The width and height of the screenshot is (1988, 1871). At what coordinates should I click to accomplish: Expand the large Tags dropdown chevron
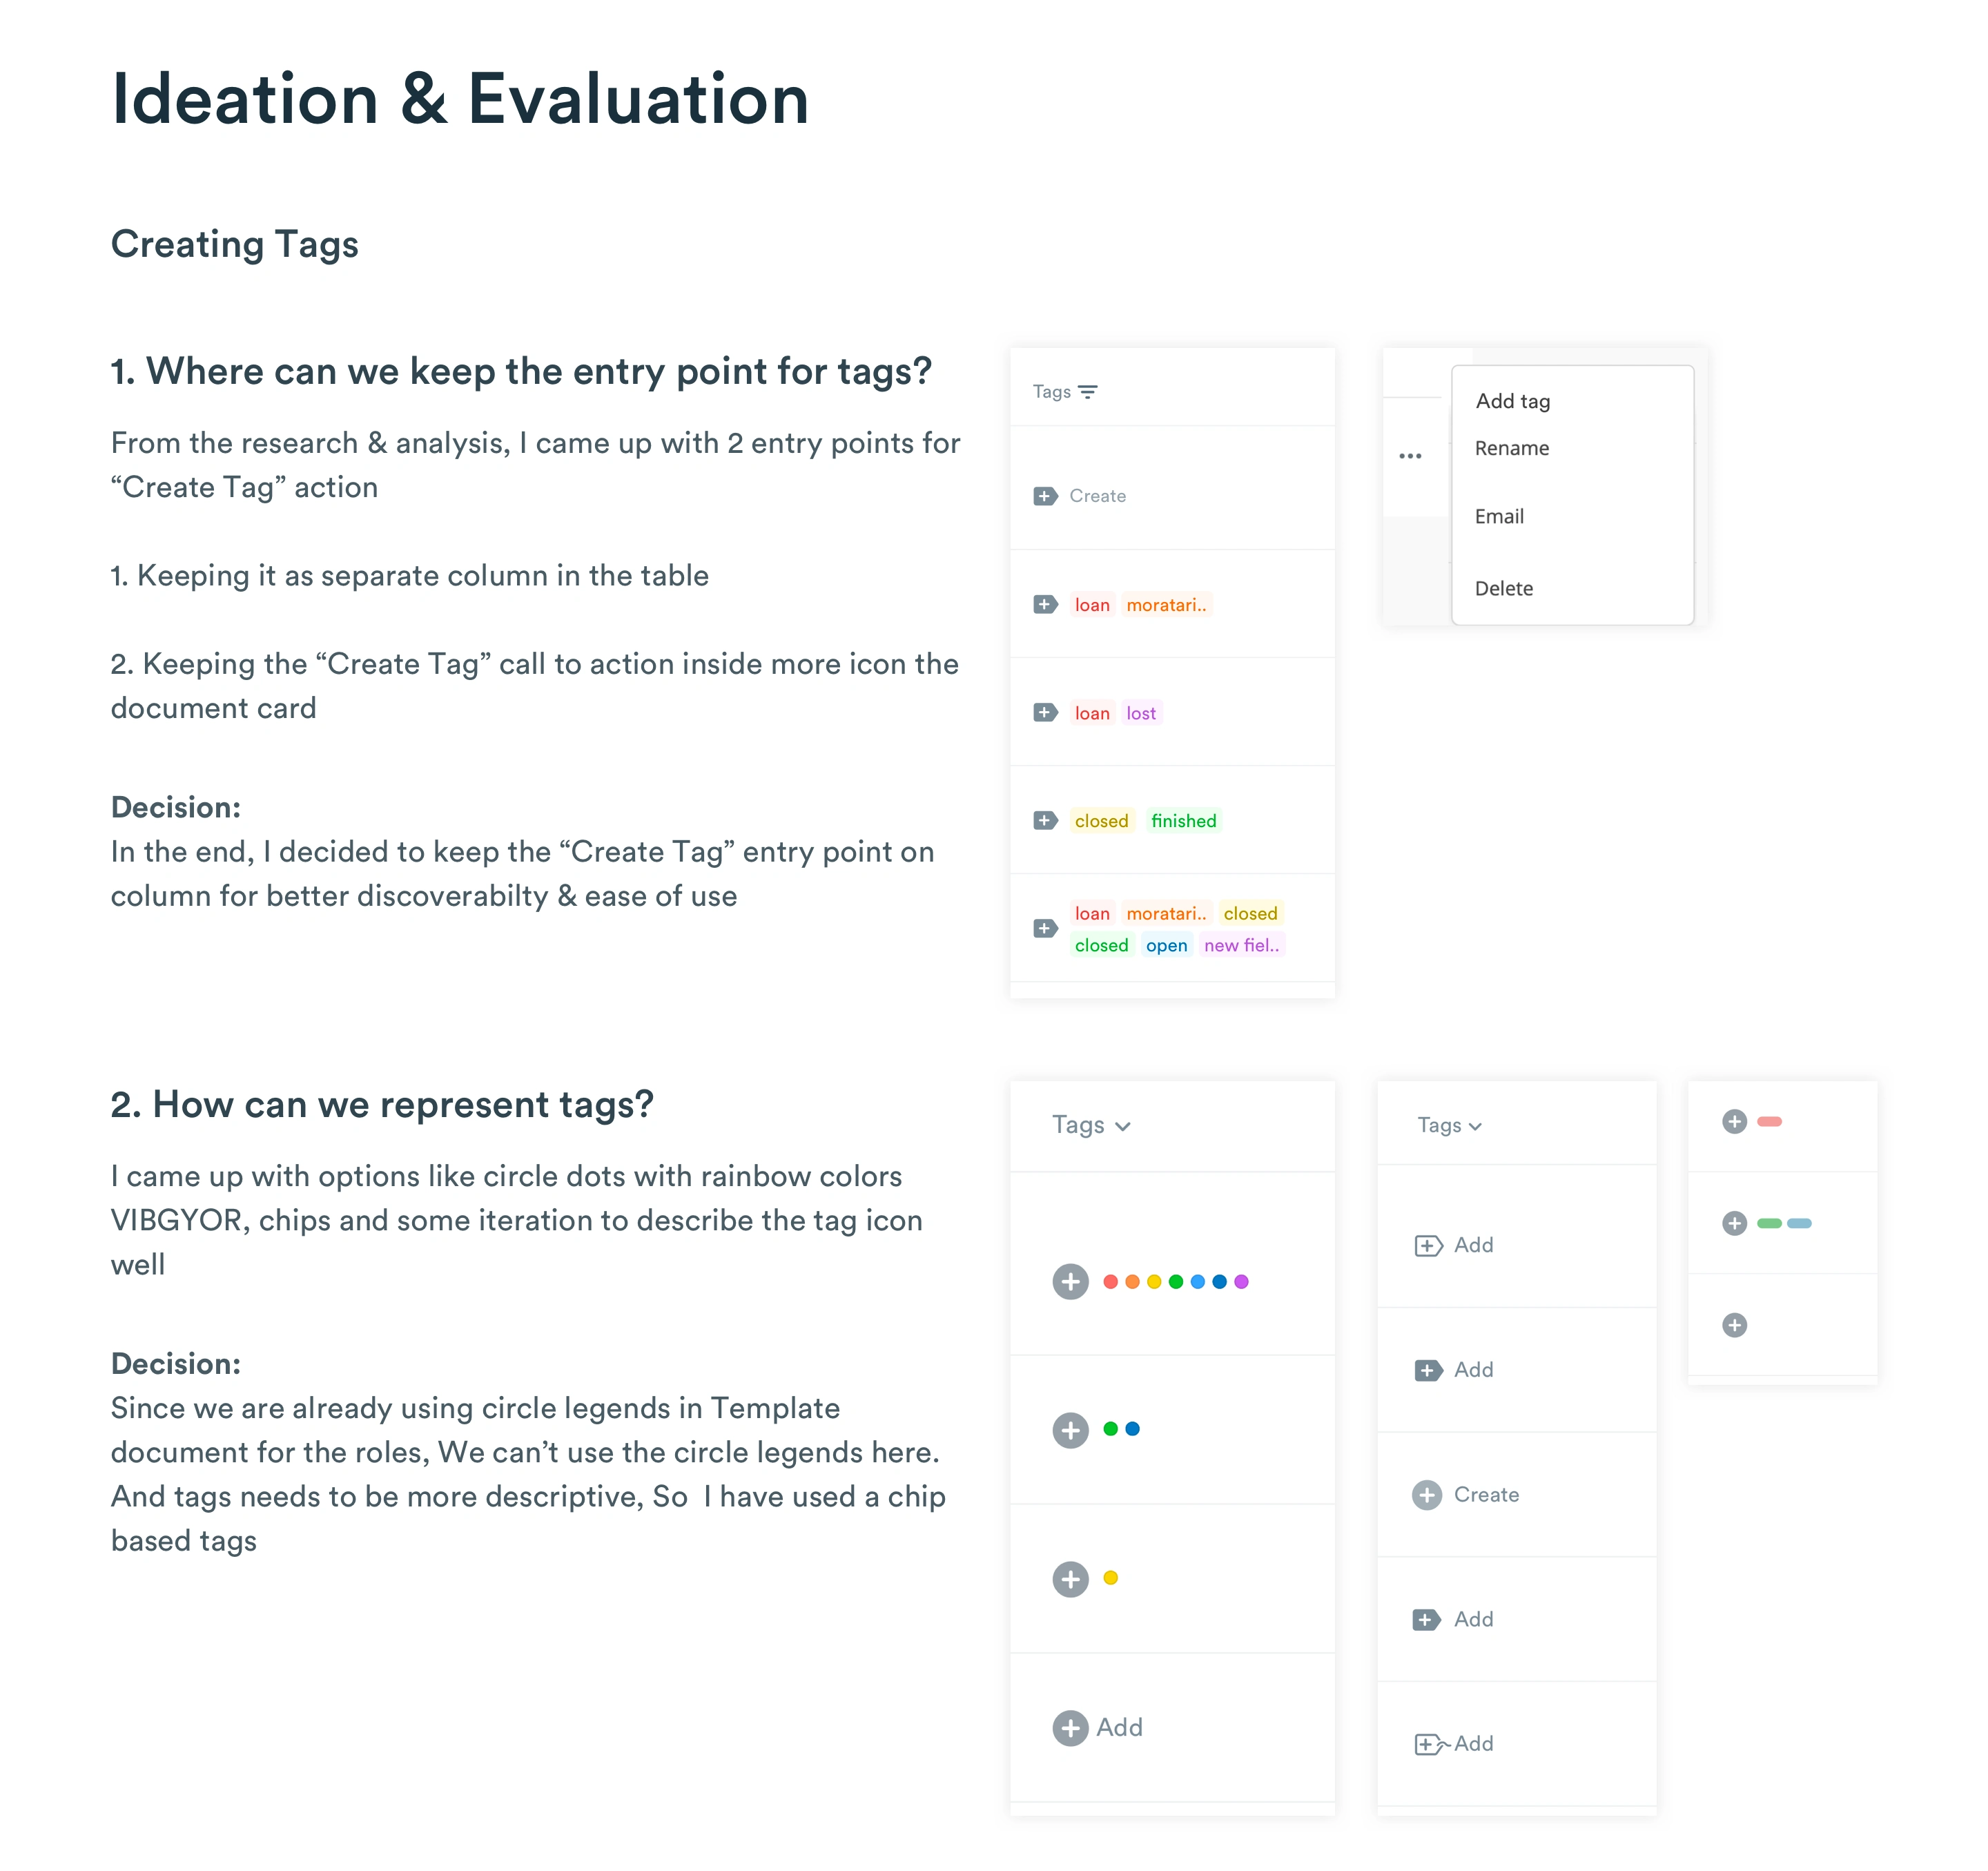pyautogui.click(x=1123, y=1127)
